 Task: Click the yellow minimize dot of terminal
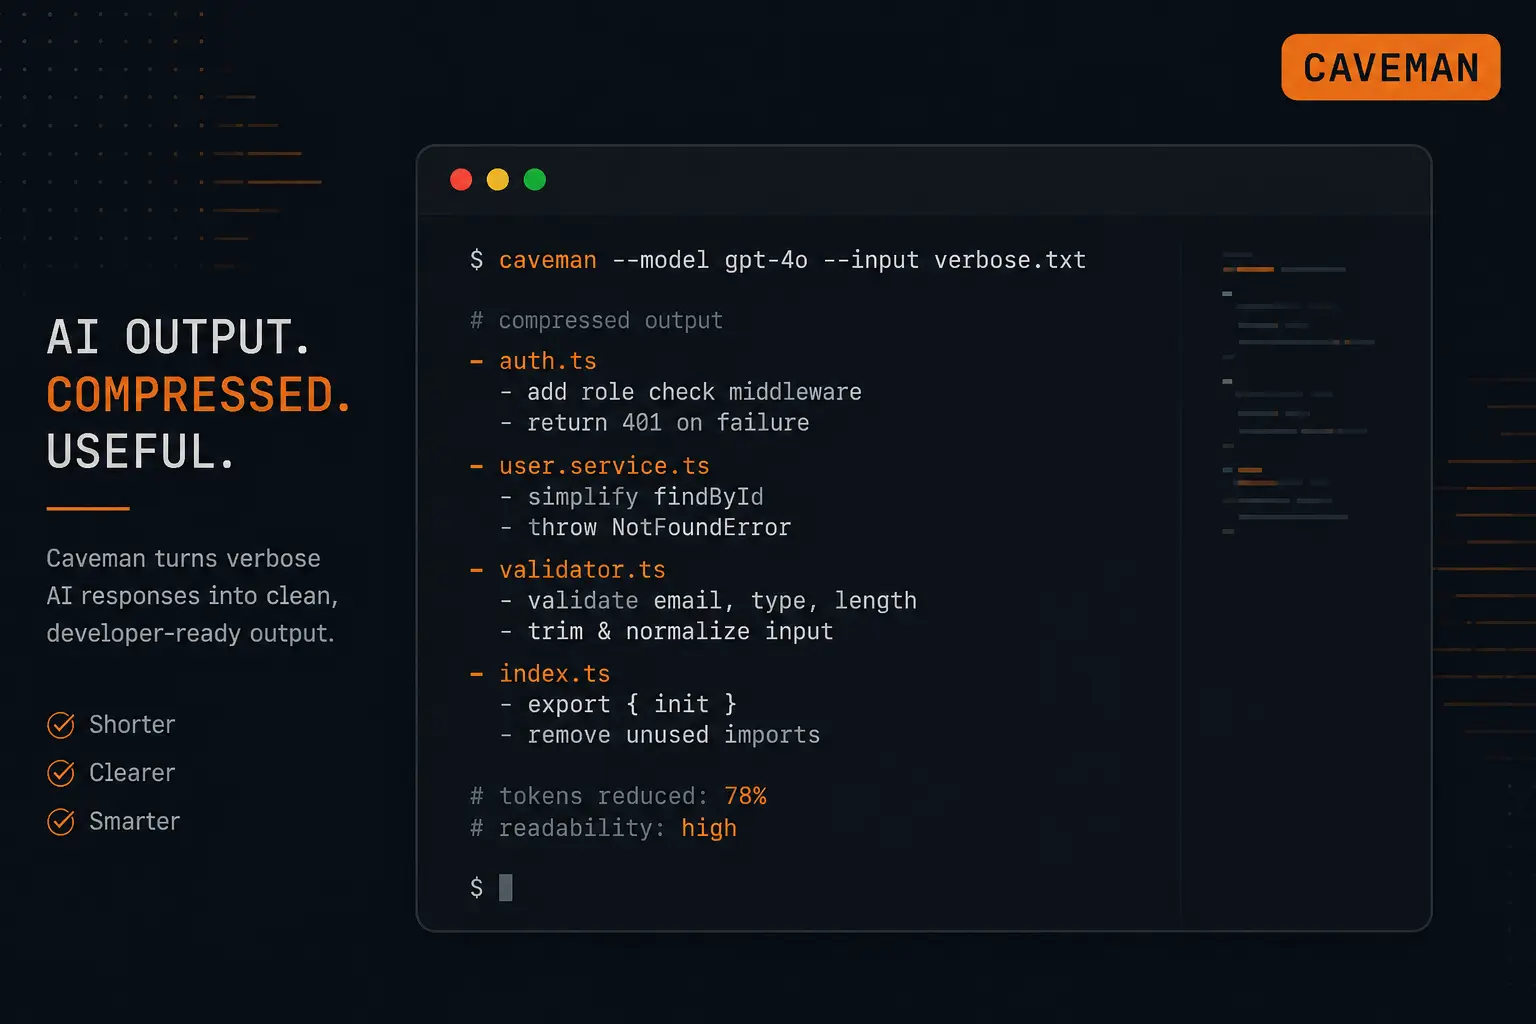click(498, 179)
